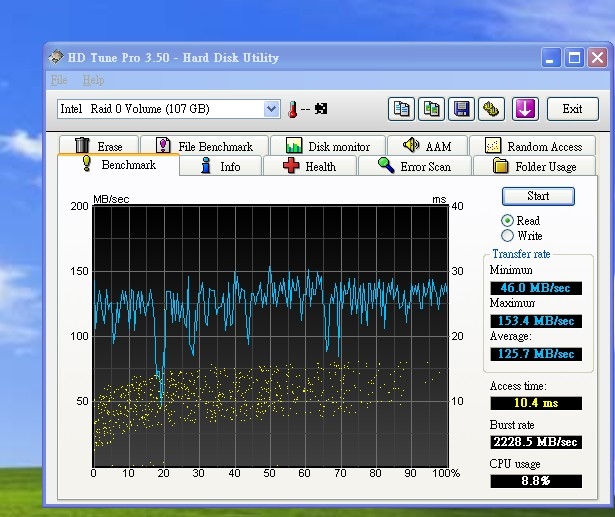
Task: Click the Exit button
Action: point(572,108)
